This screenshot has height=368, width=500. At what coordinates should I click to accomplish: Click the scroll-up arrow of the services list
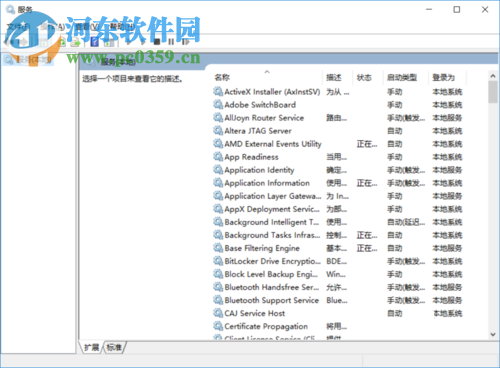(x=493, y=76)
